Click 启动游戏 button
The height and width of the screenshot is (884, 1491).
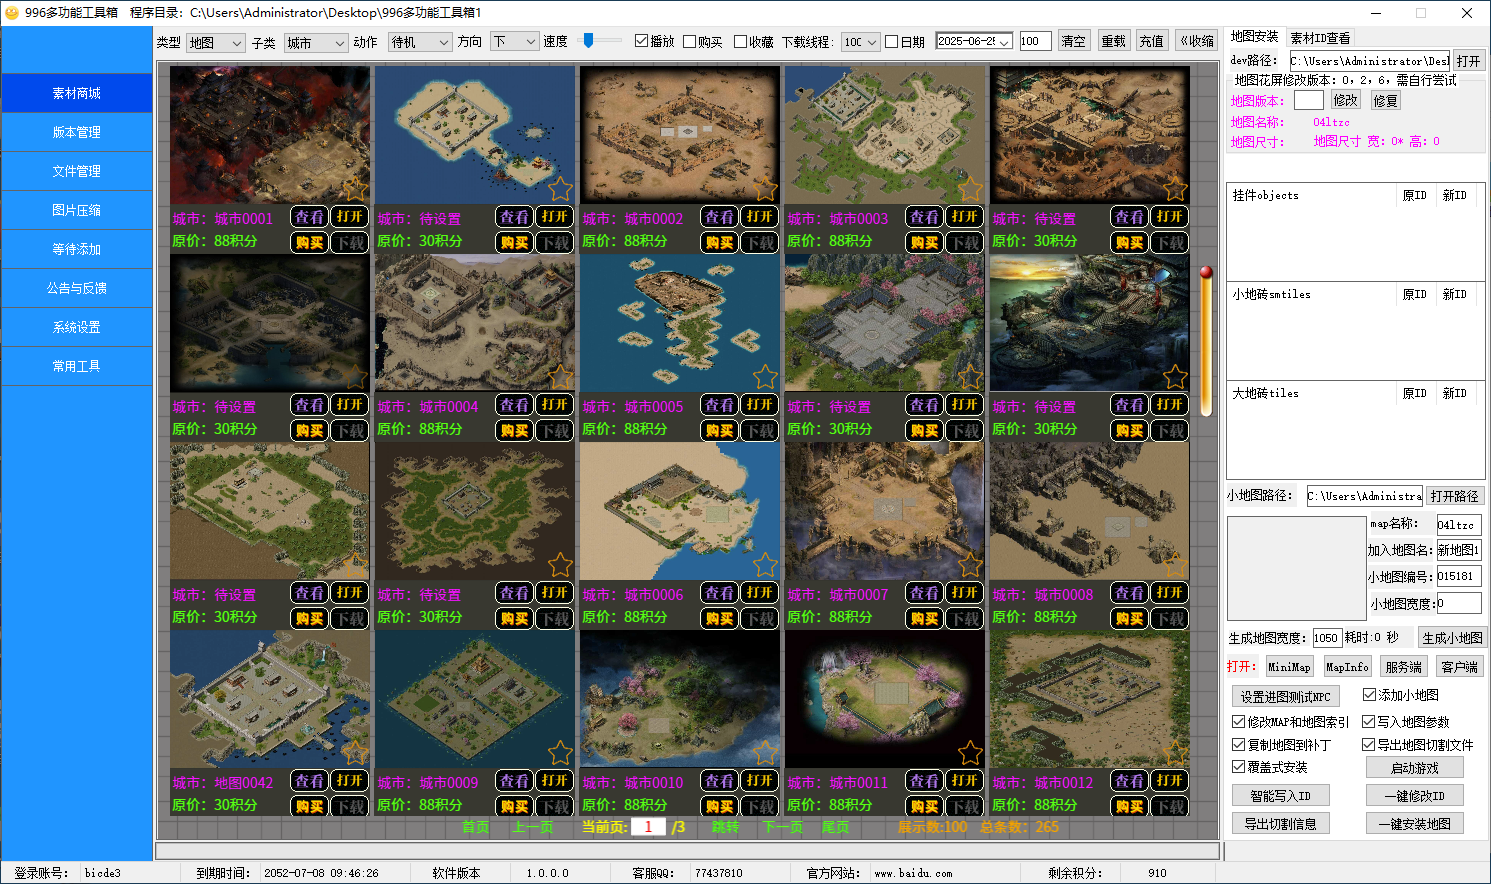pos(1414,768)
